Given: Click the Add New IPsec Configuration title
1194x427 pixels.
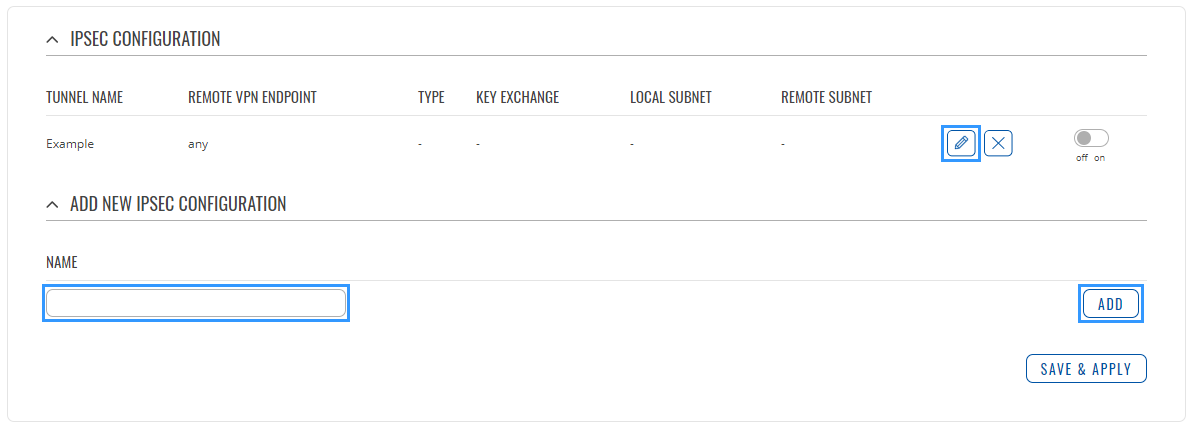Looking at the screenshot, I should tap(178, 204).
